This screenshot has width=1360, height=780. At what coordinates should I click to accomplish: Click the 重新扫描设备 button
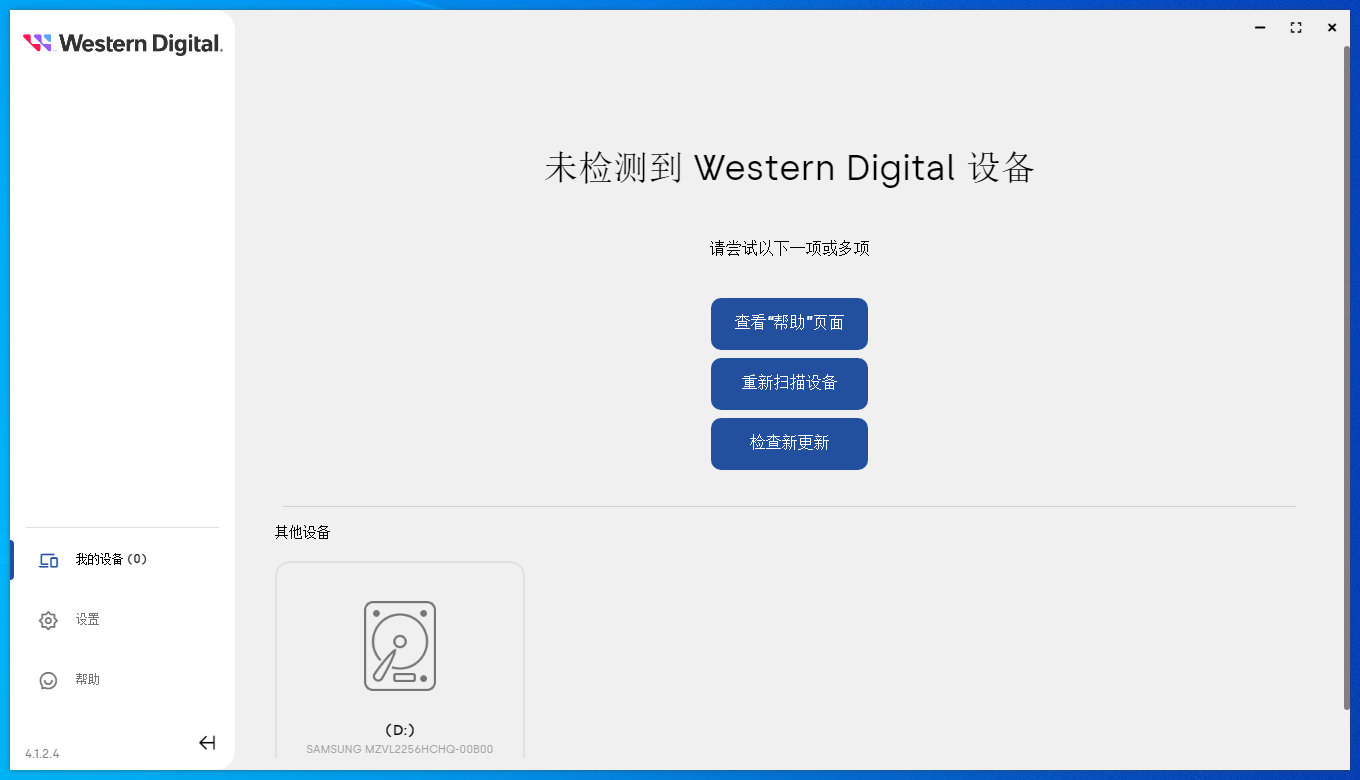pos(789,383)
